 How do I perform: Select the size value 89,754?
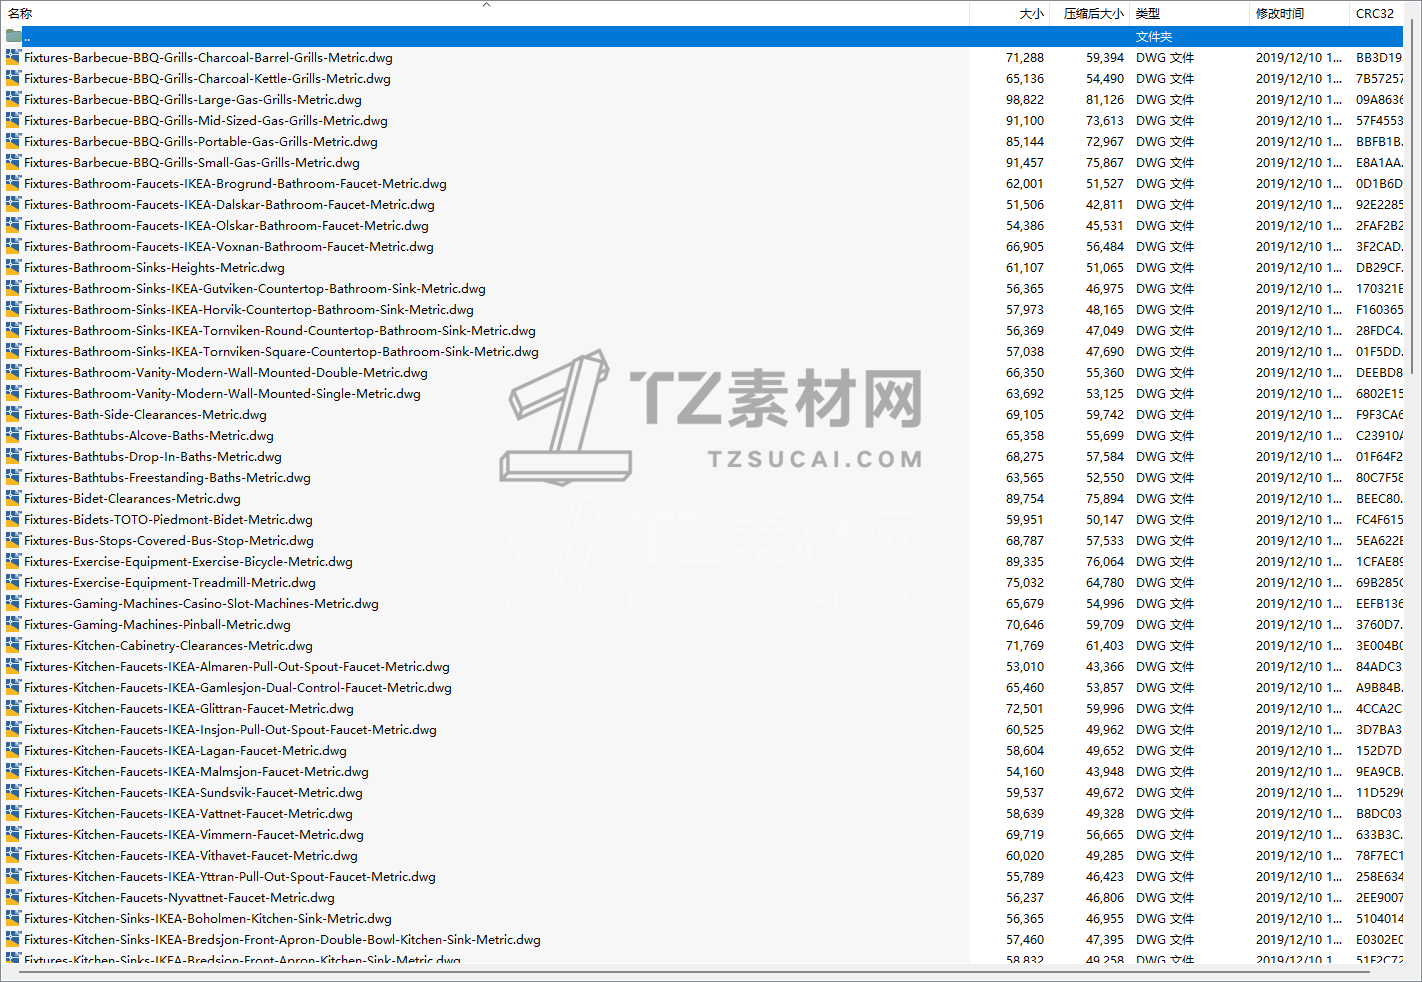point(1025,498)
